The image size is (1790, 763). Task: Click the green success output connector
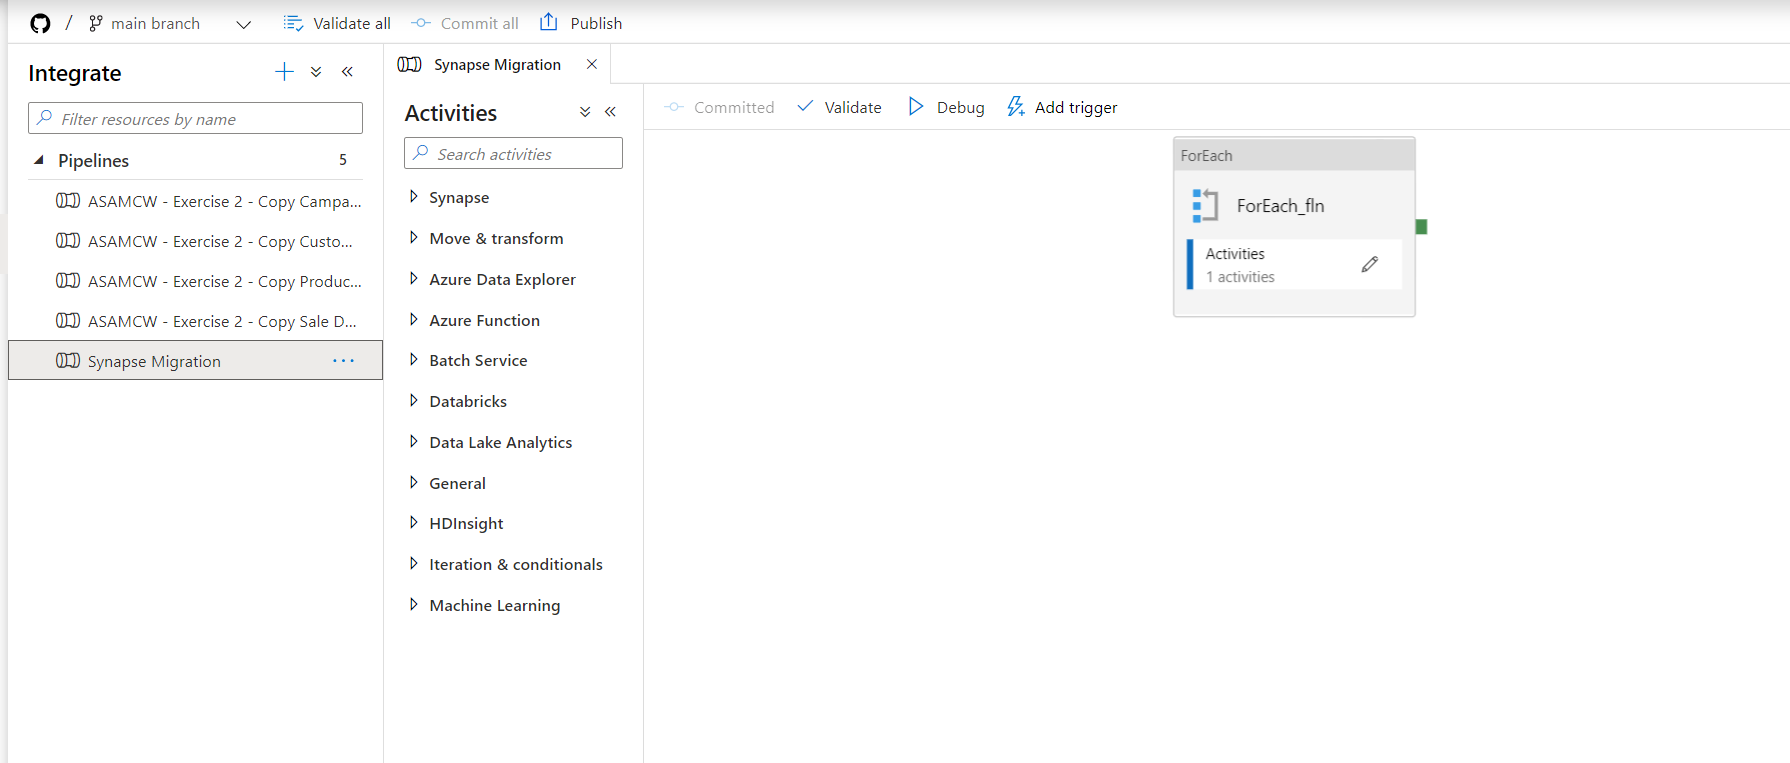1421,227
